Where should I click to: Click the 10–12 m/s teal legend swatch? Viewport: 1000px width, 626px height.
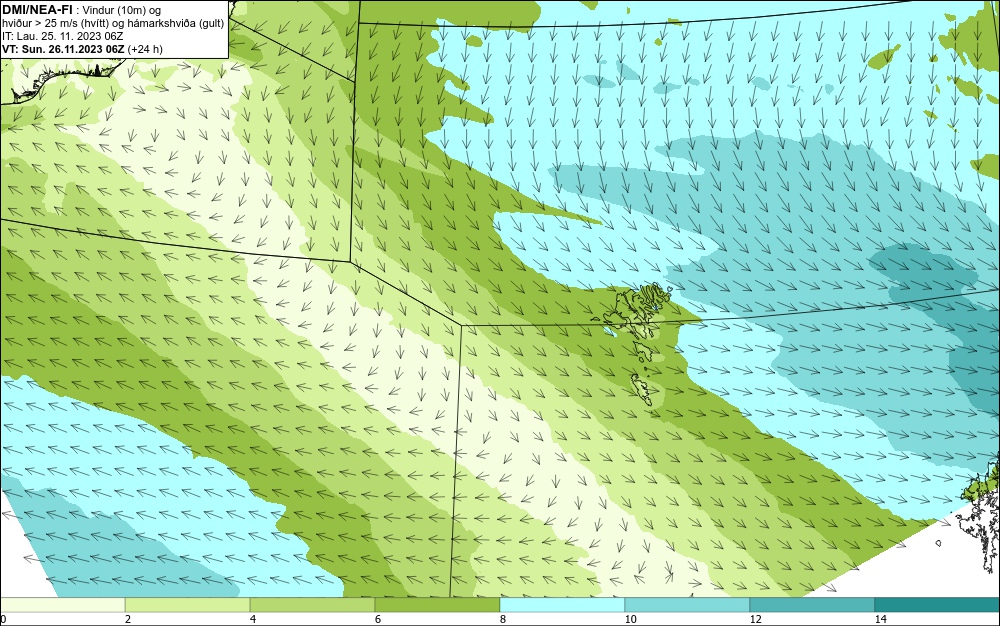point(688,605)
